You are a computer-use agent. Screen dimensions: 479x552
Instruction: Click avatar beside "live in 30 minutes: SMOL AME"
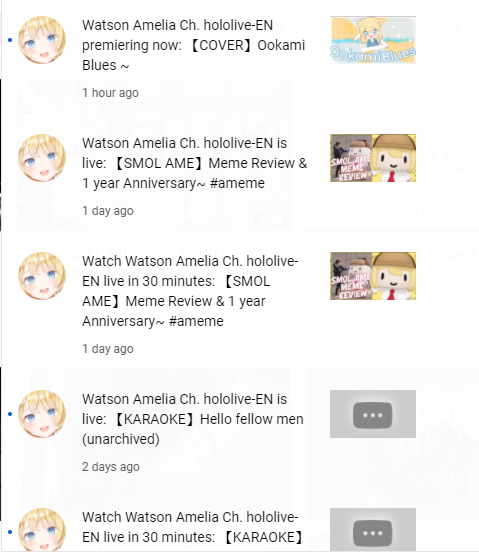coord(42,276)
